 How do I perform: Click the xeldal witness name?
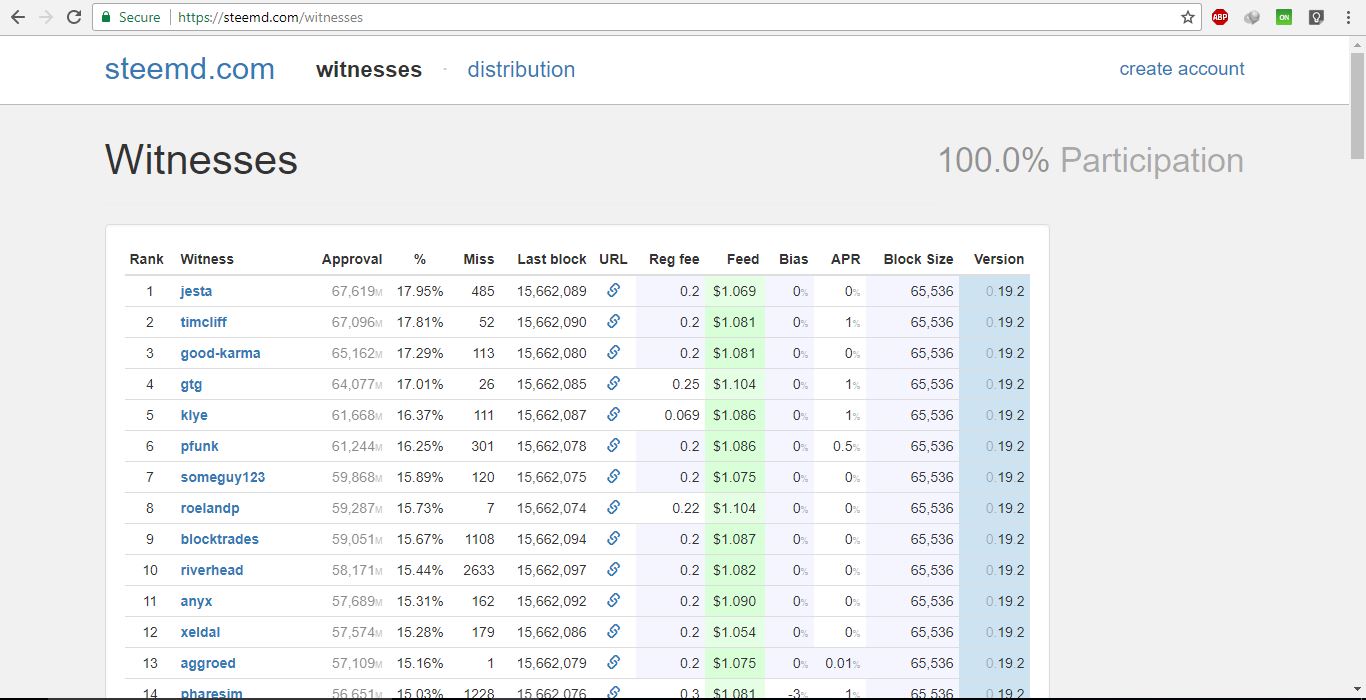(x=200, y=633)
